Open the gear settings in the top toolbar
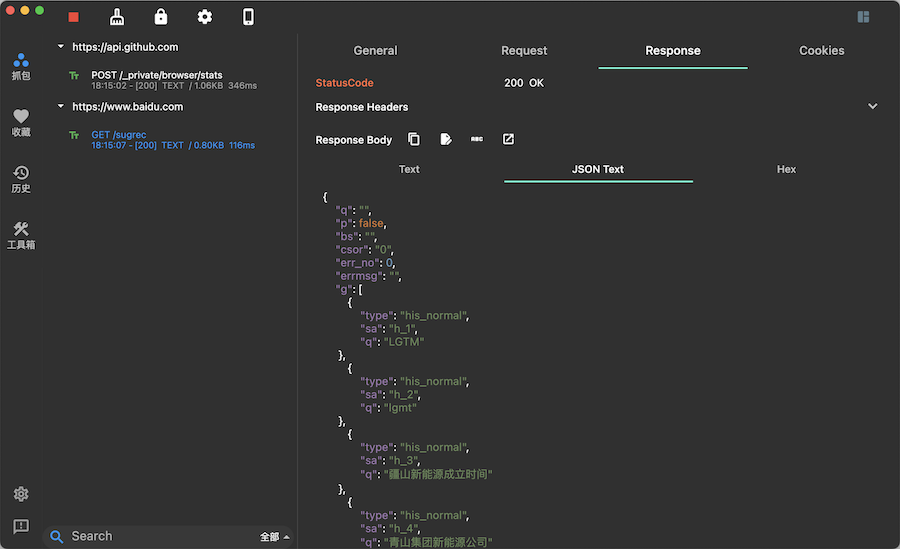Screen dimensions: 900x549 [204, 17]
